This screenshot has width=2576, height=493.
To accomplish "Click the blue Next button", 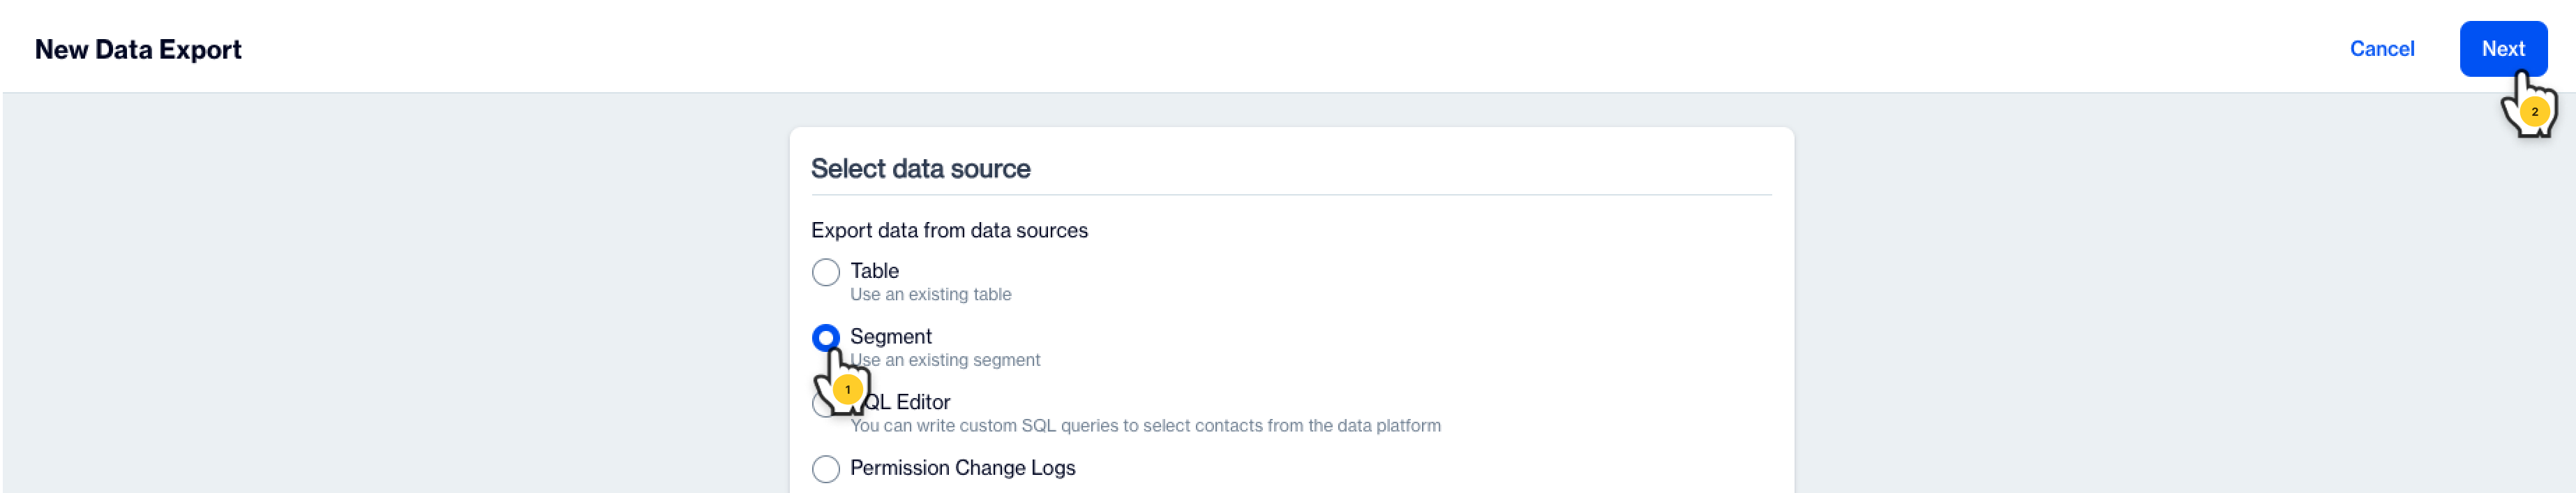I will tap(2501, 48).
